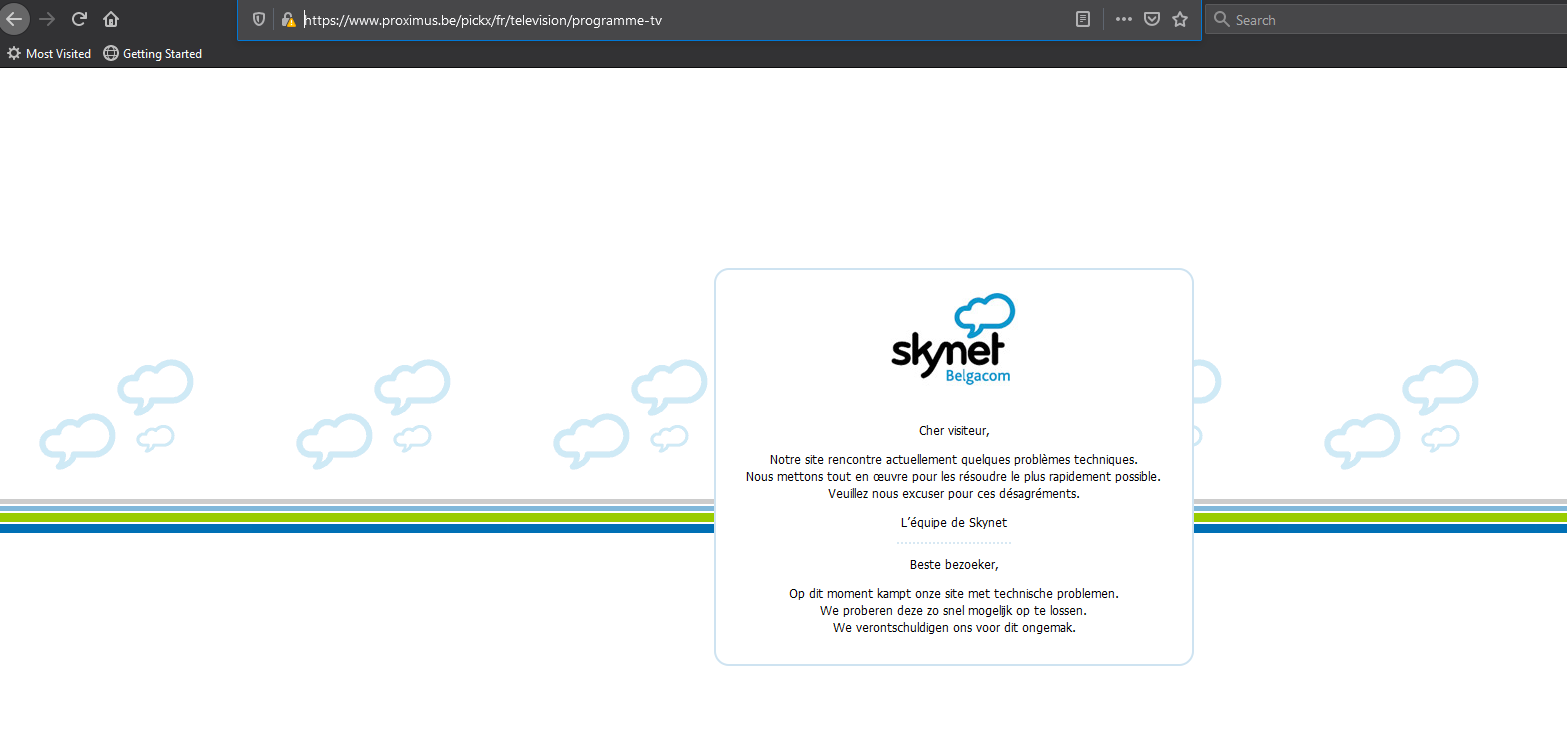Select the 'Cher visiteur,' greeting text

(x=954, y=431)
